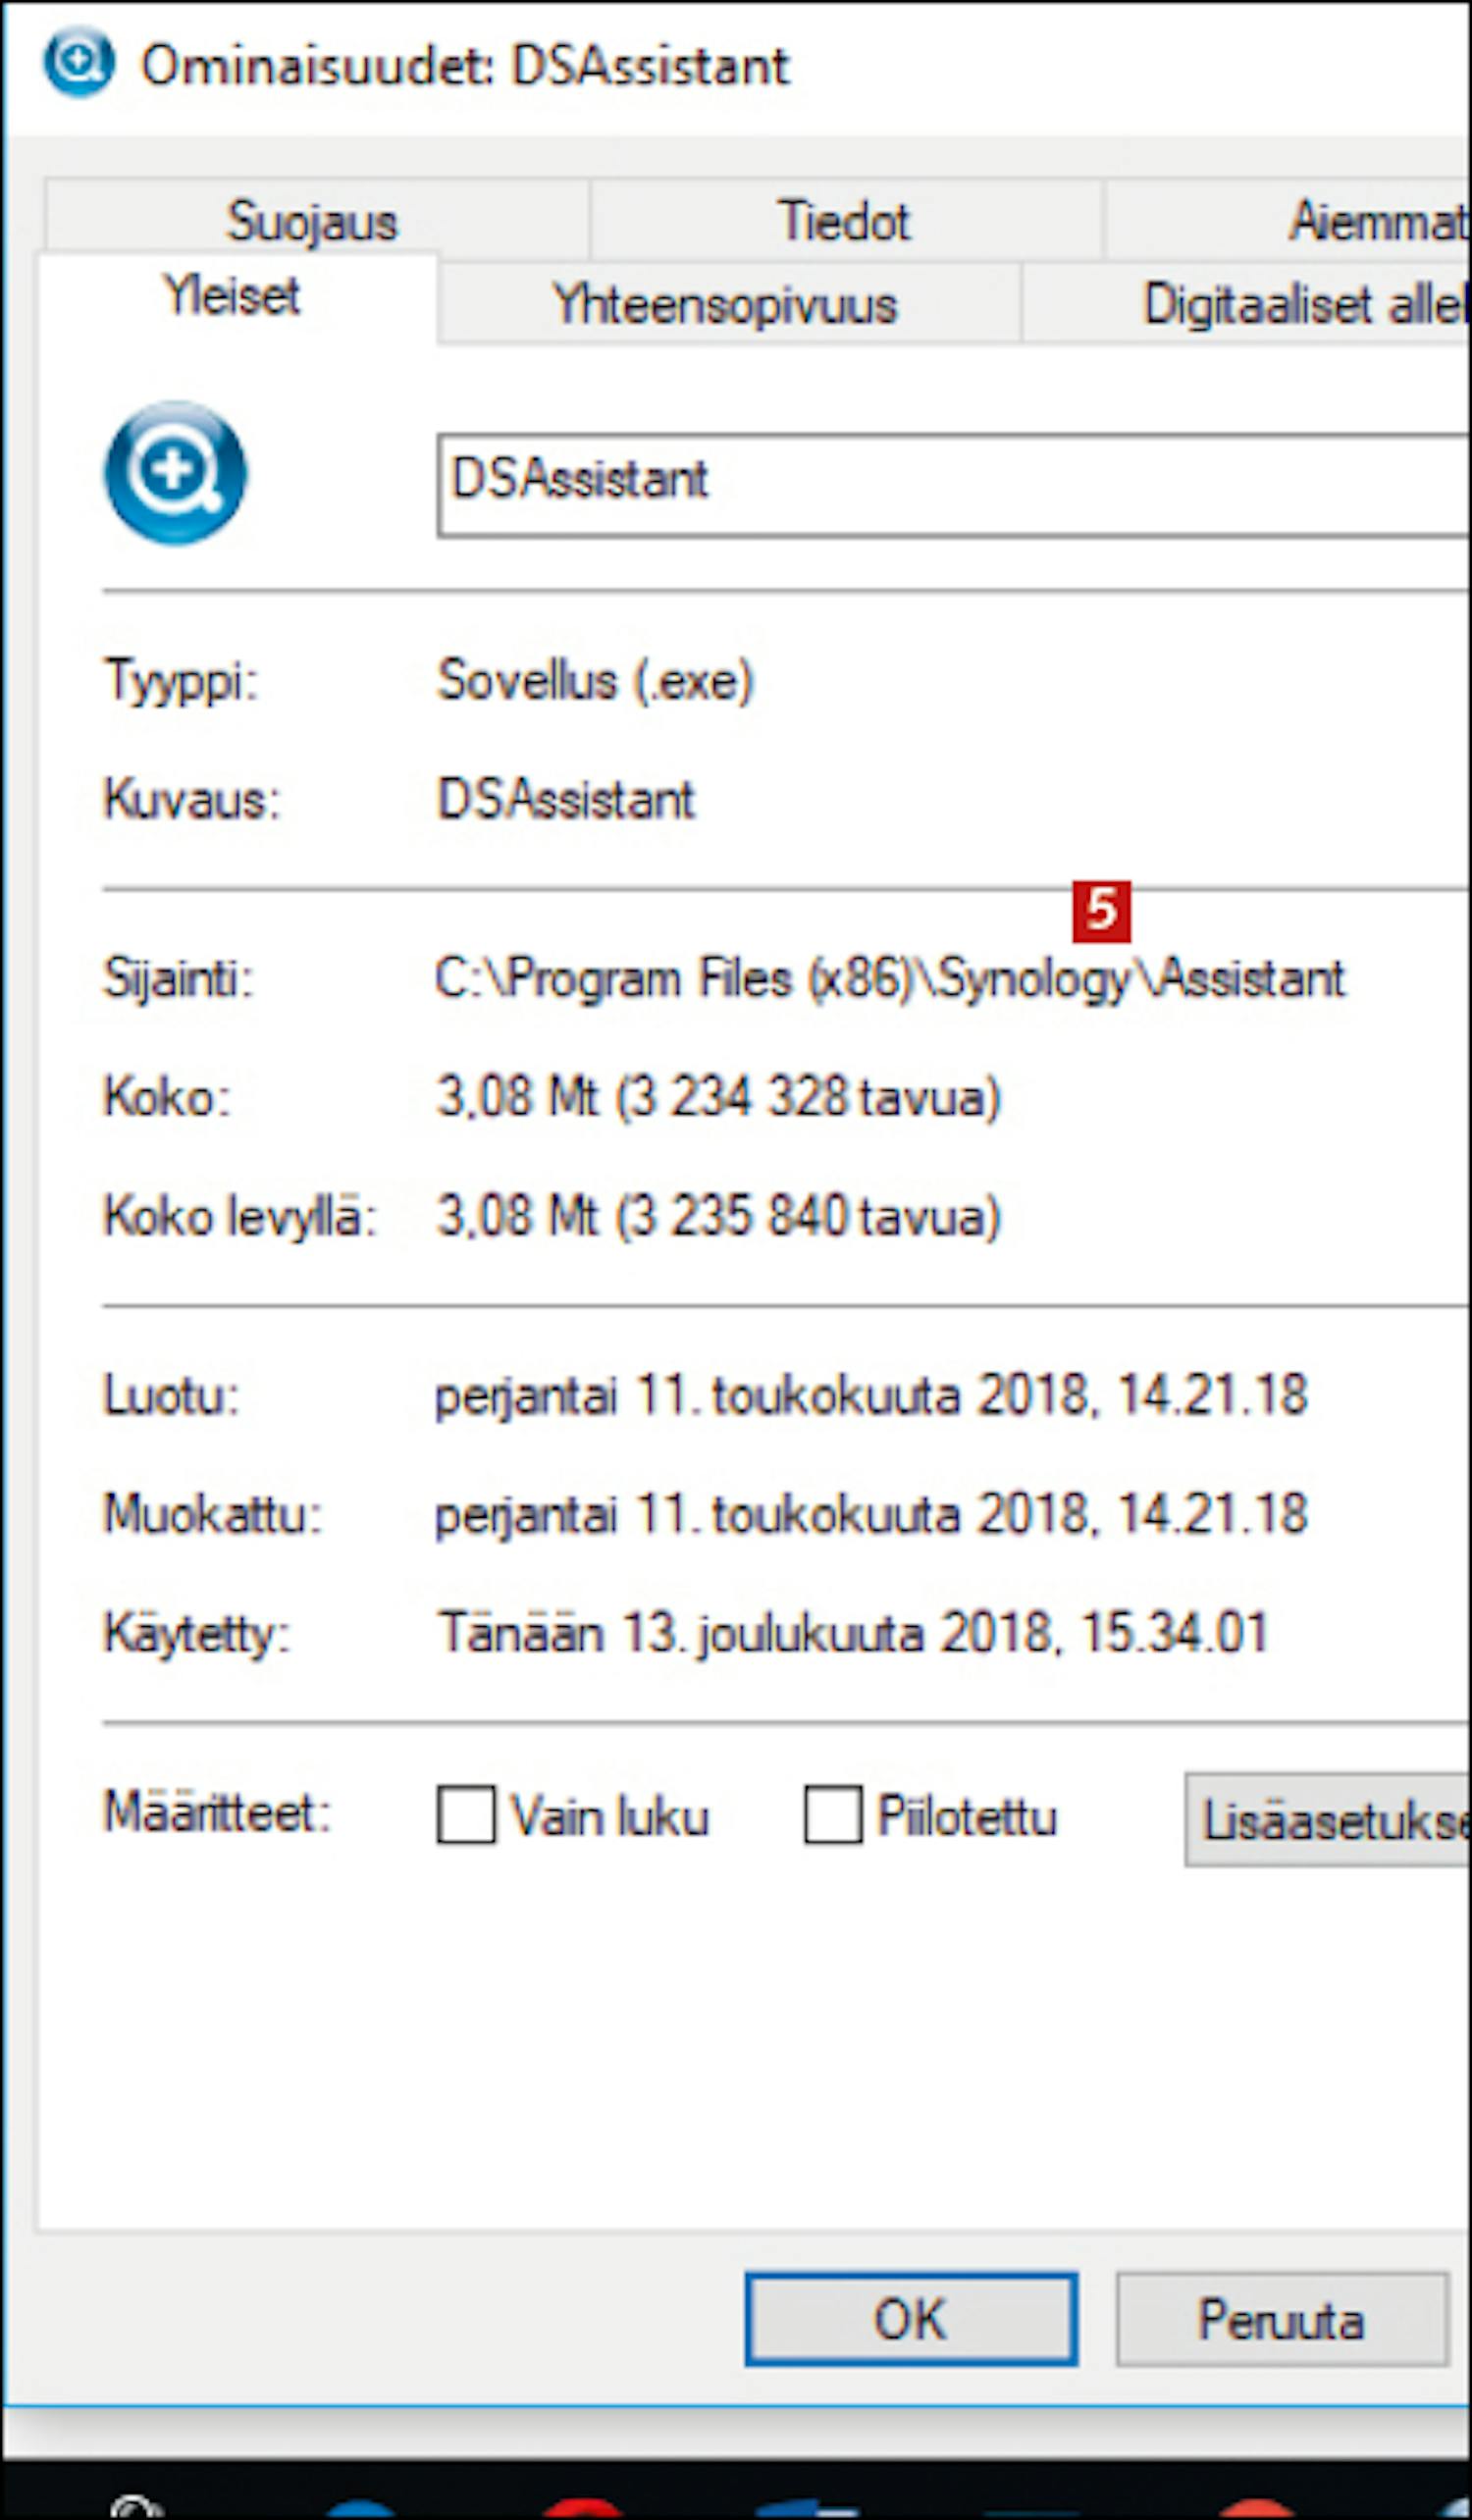The height and width of the screenshot is (2520, 1472).
Task: Select the Luotu creation date value
Action: pyautogui.click(x=871, y=1395)
